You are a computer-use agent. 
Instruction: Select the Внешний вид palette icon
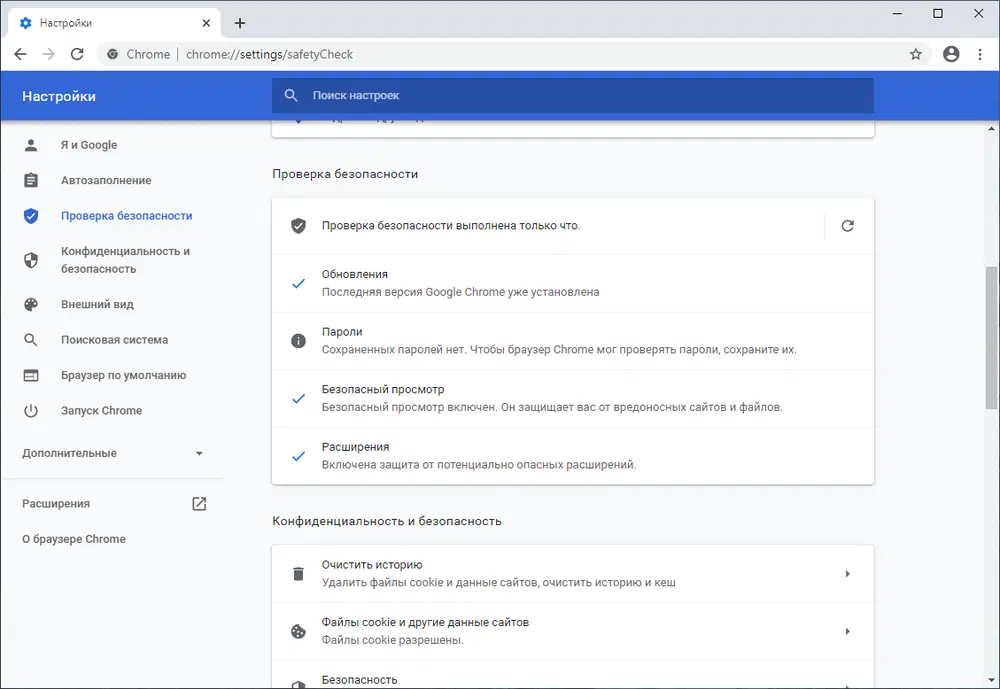point(28,304)
